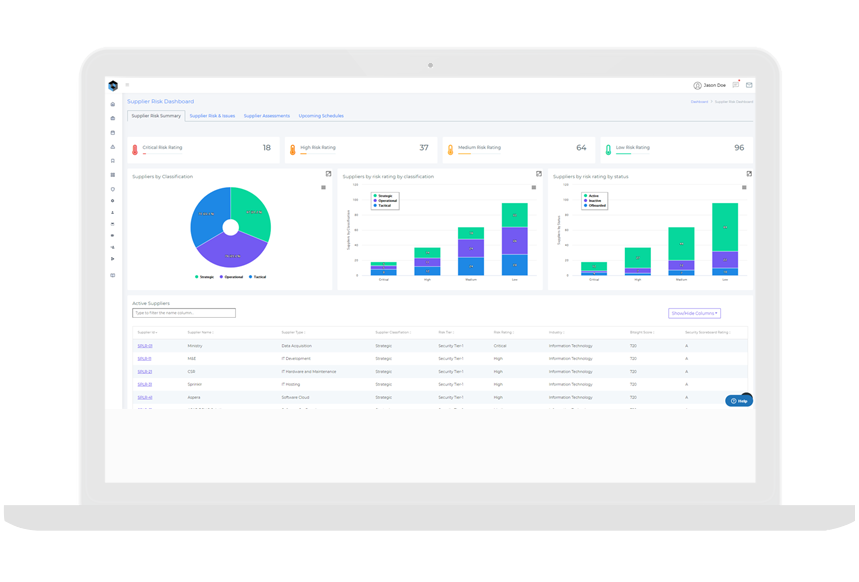This screenshot has width=859, height=582.
Task: Click the Data Acquisition supplier type cell
Action: (x=296, y=346)
